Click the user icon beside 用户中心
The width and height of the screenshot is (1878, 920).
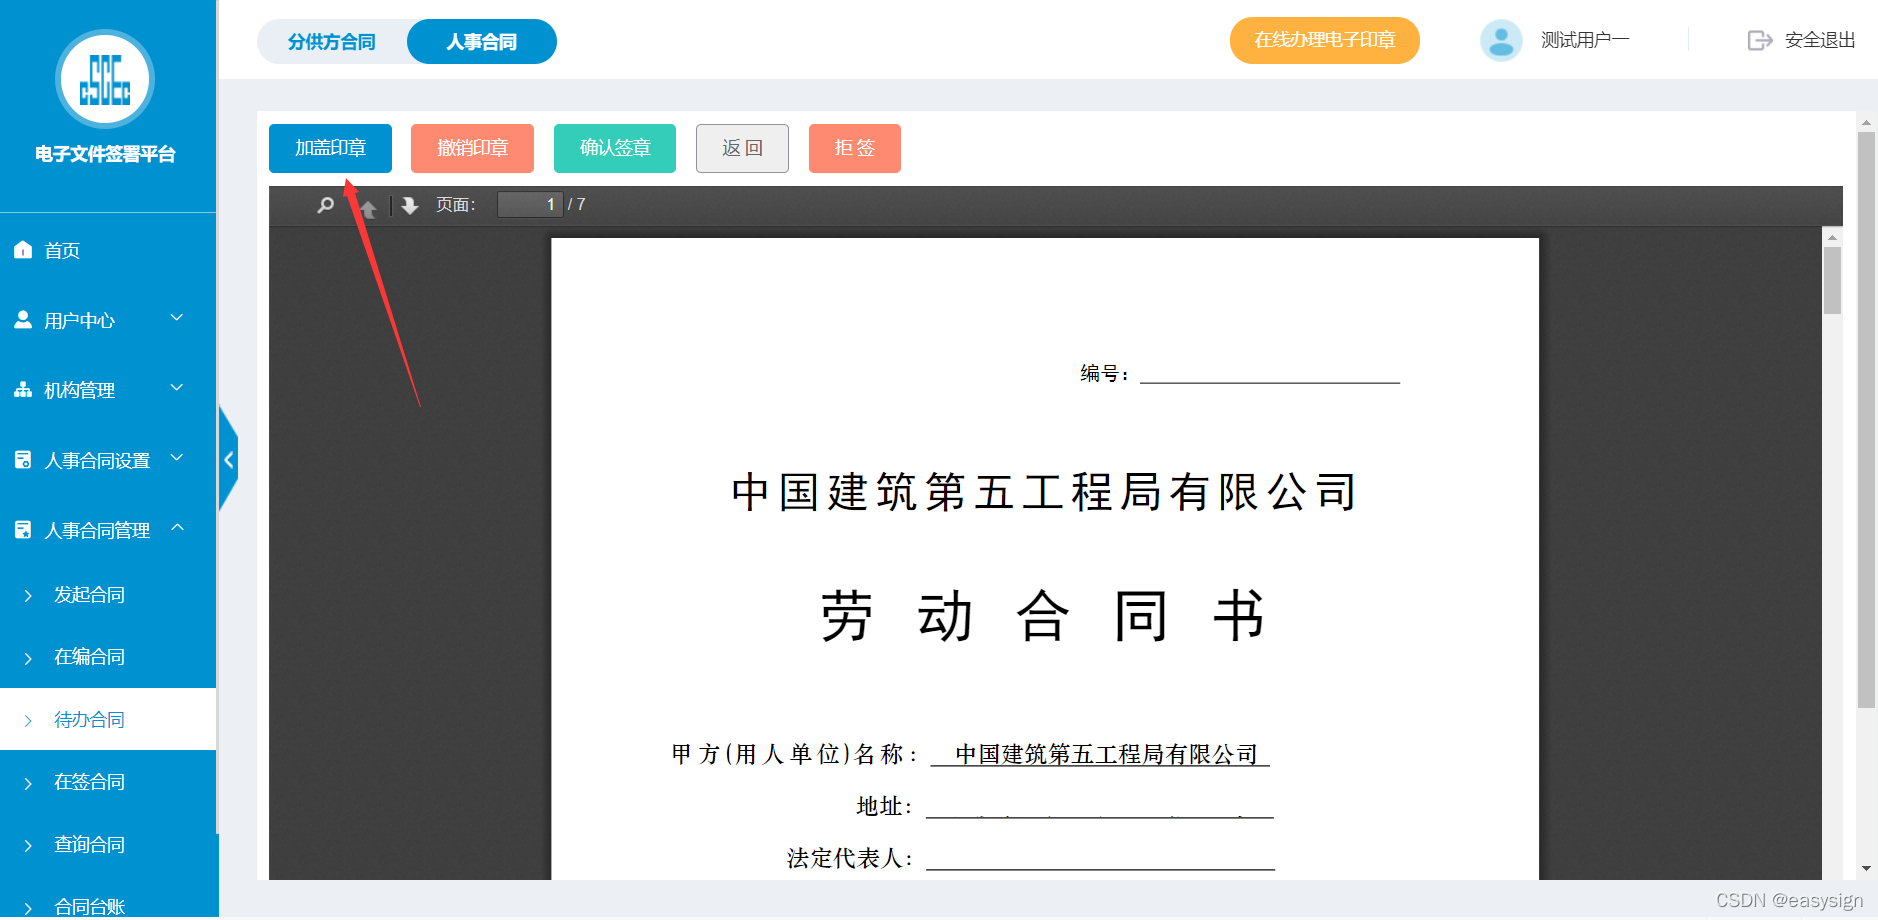point(23,320)
